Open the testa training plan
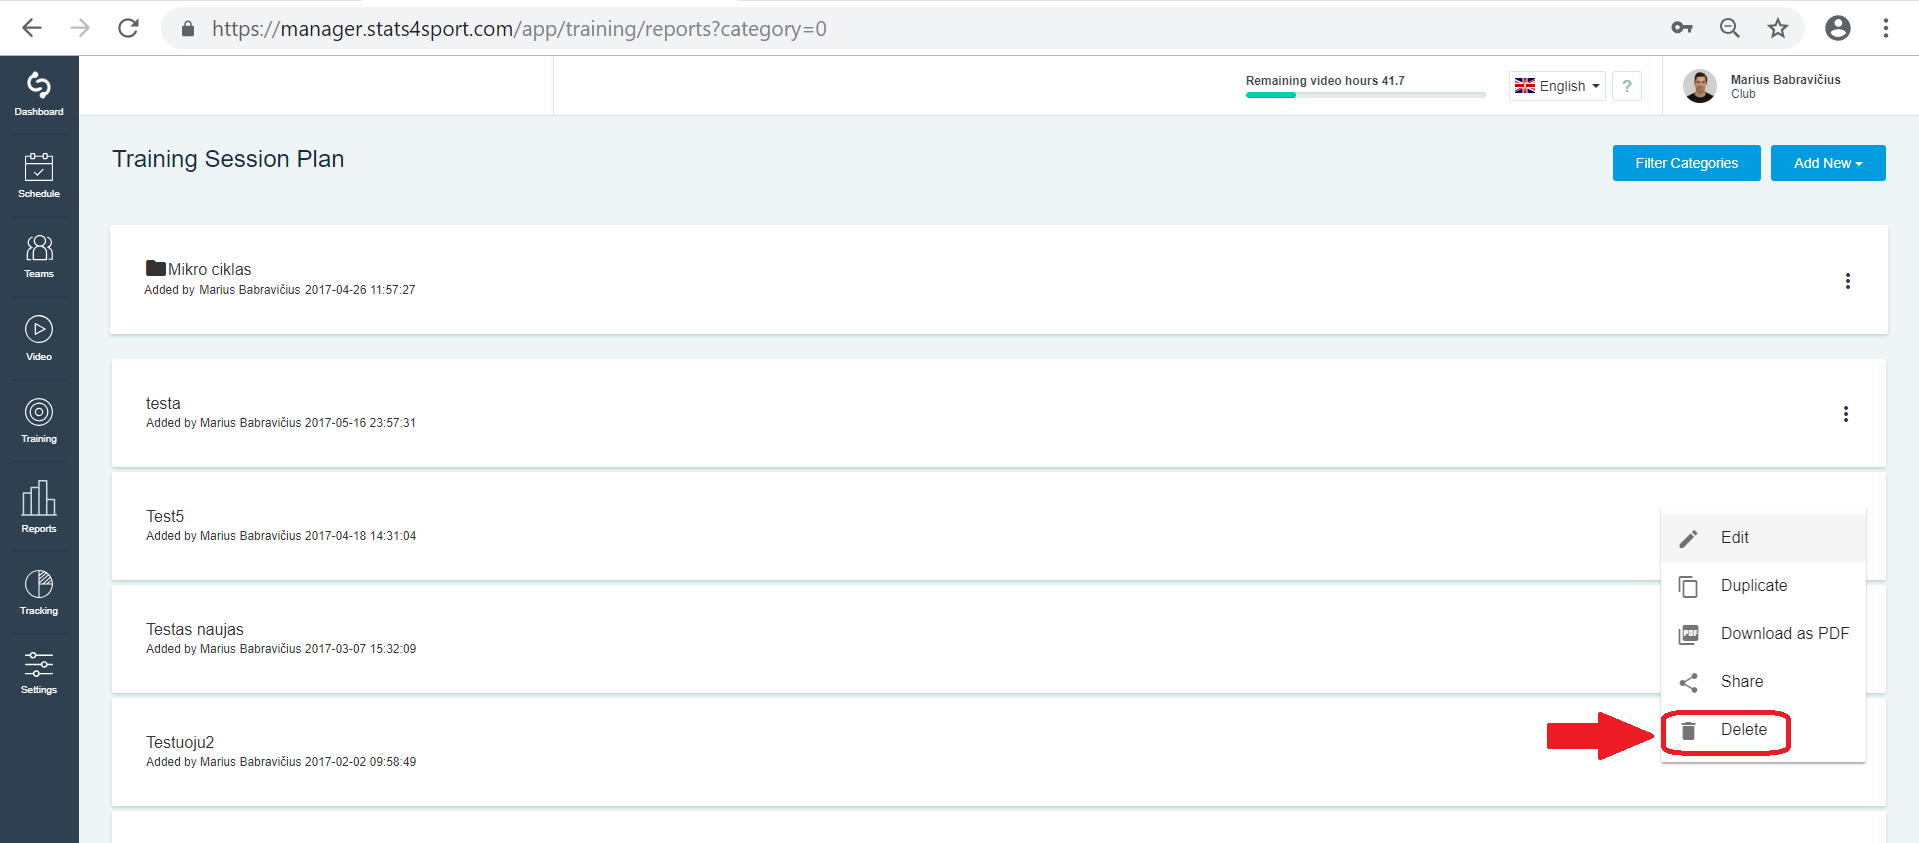 pos(163,403)
